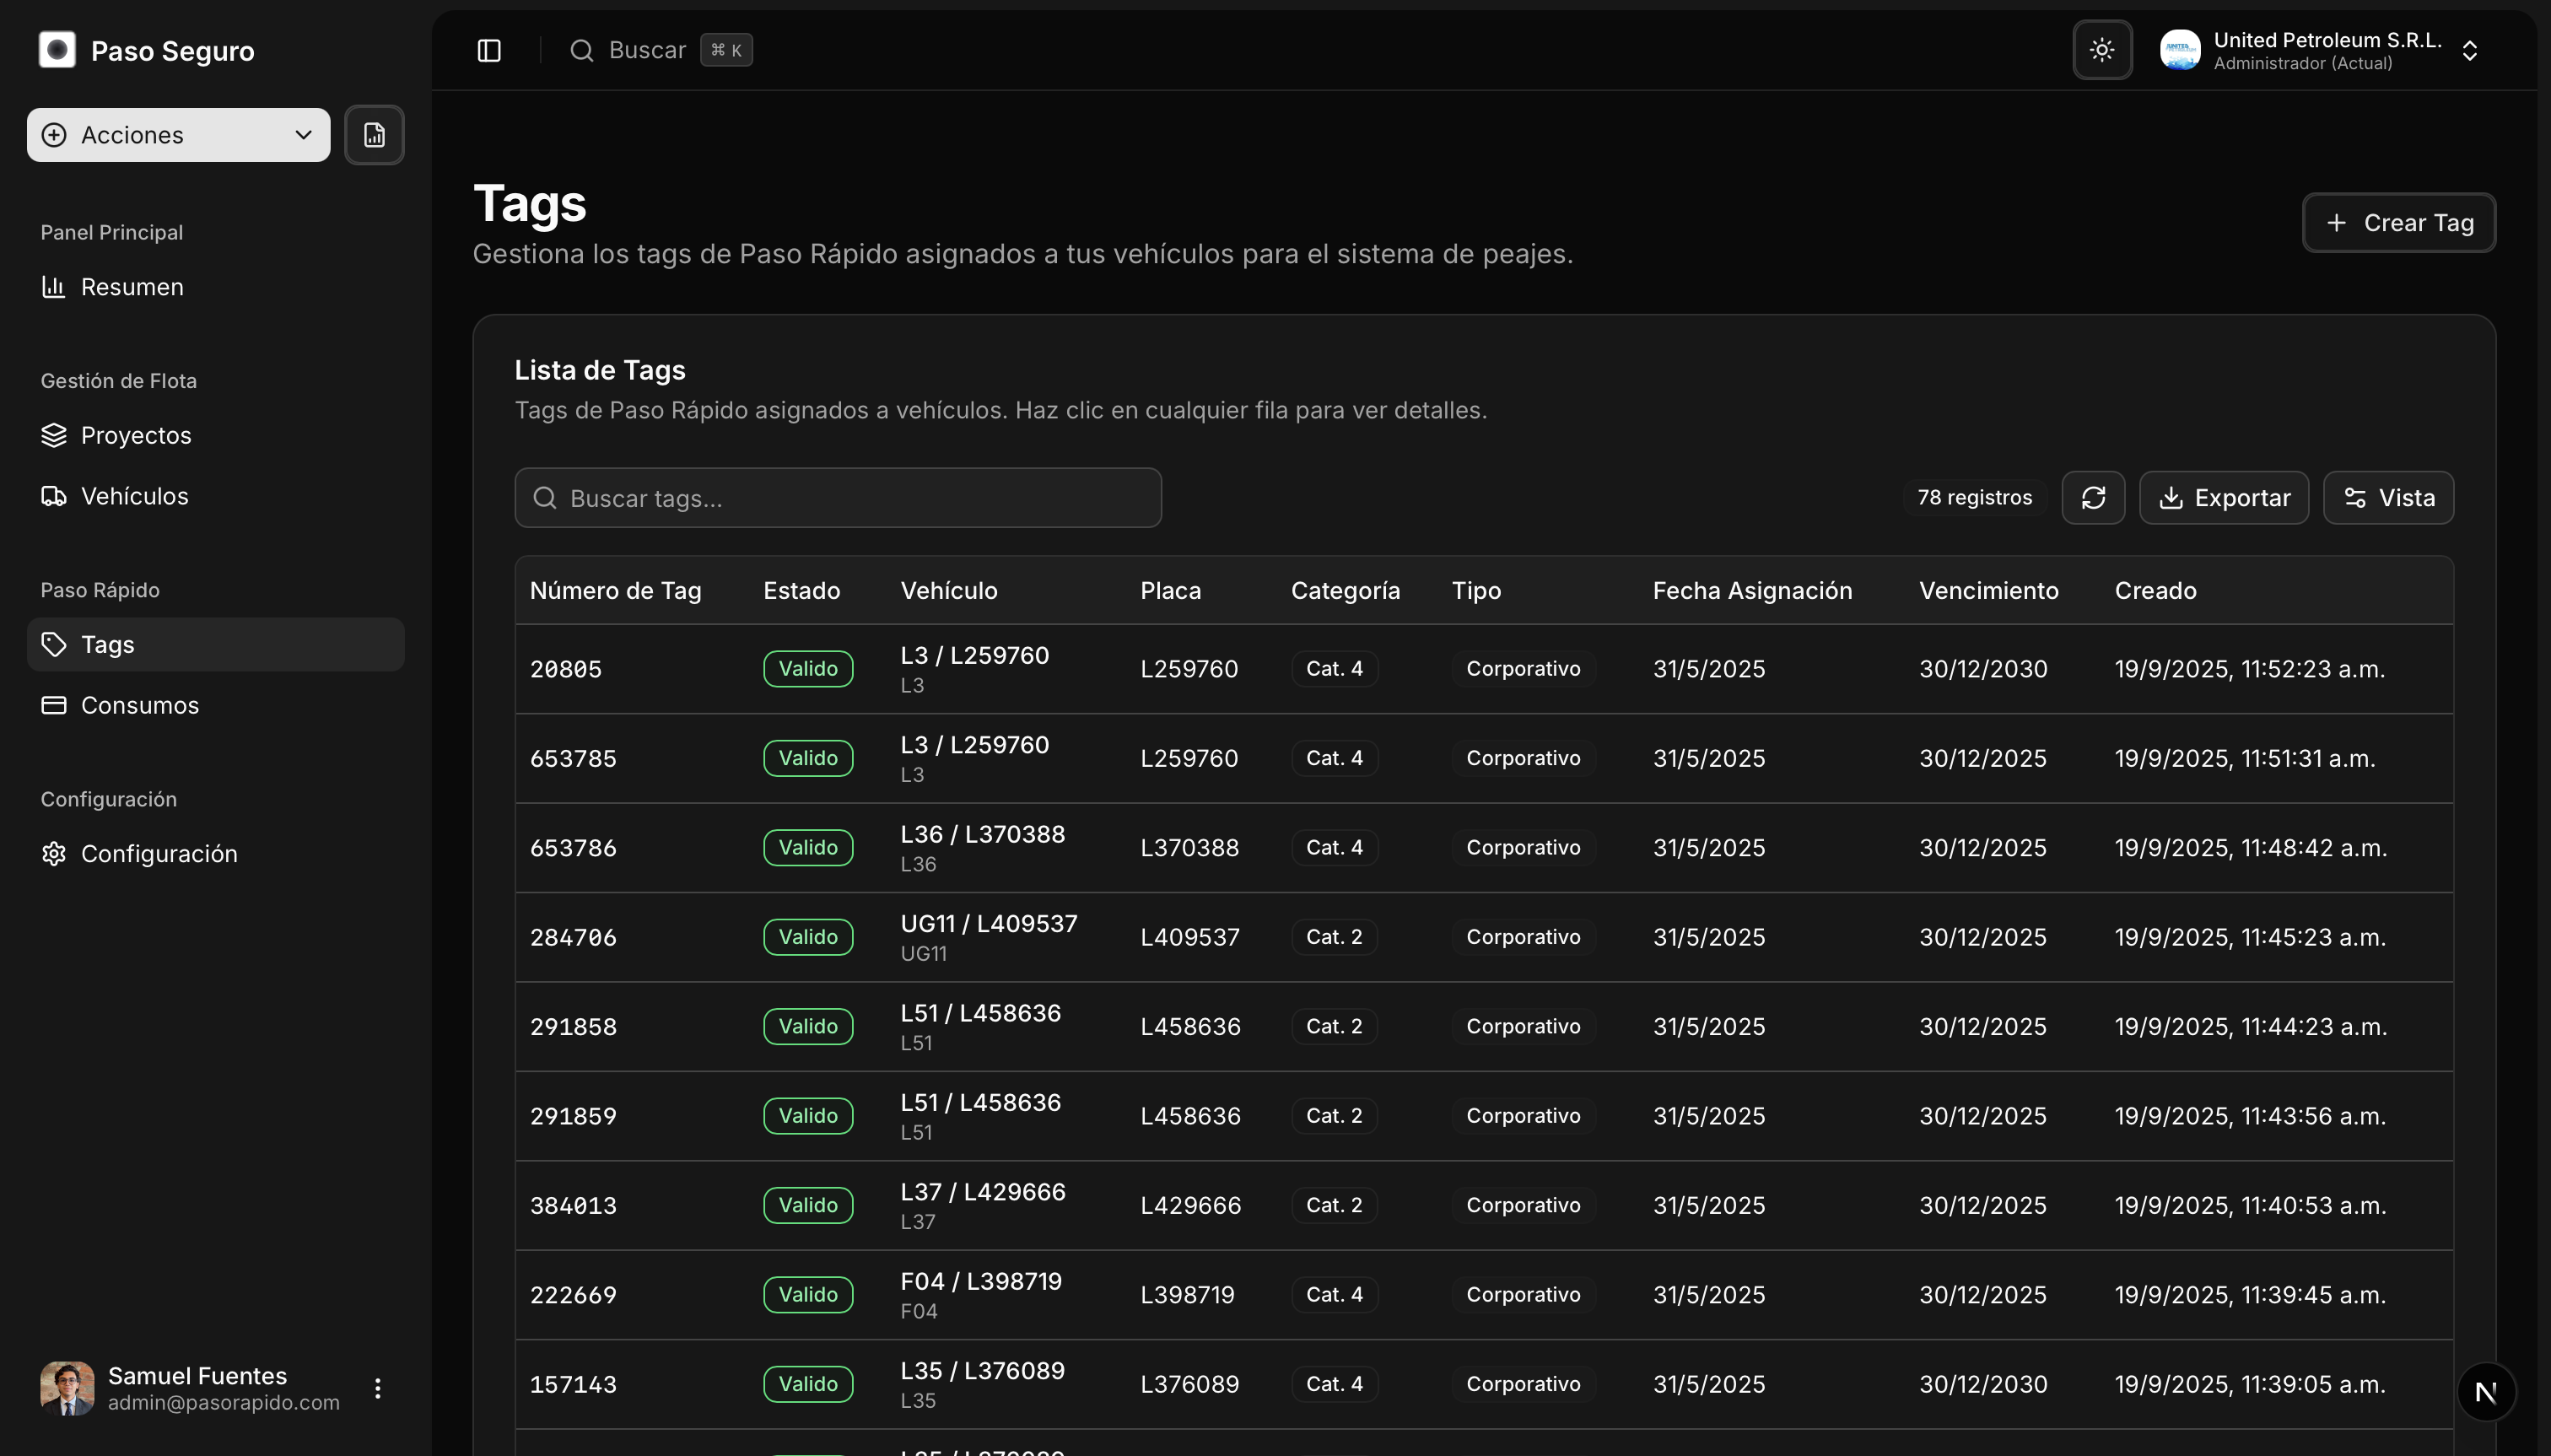Focus the Buscar tags search field
The width and height of the screenshot is (2551, 1456).
tap(838, 498)
